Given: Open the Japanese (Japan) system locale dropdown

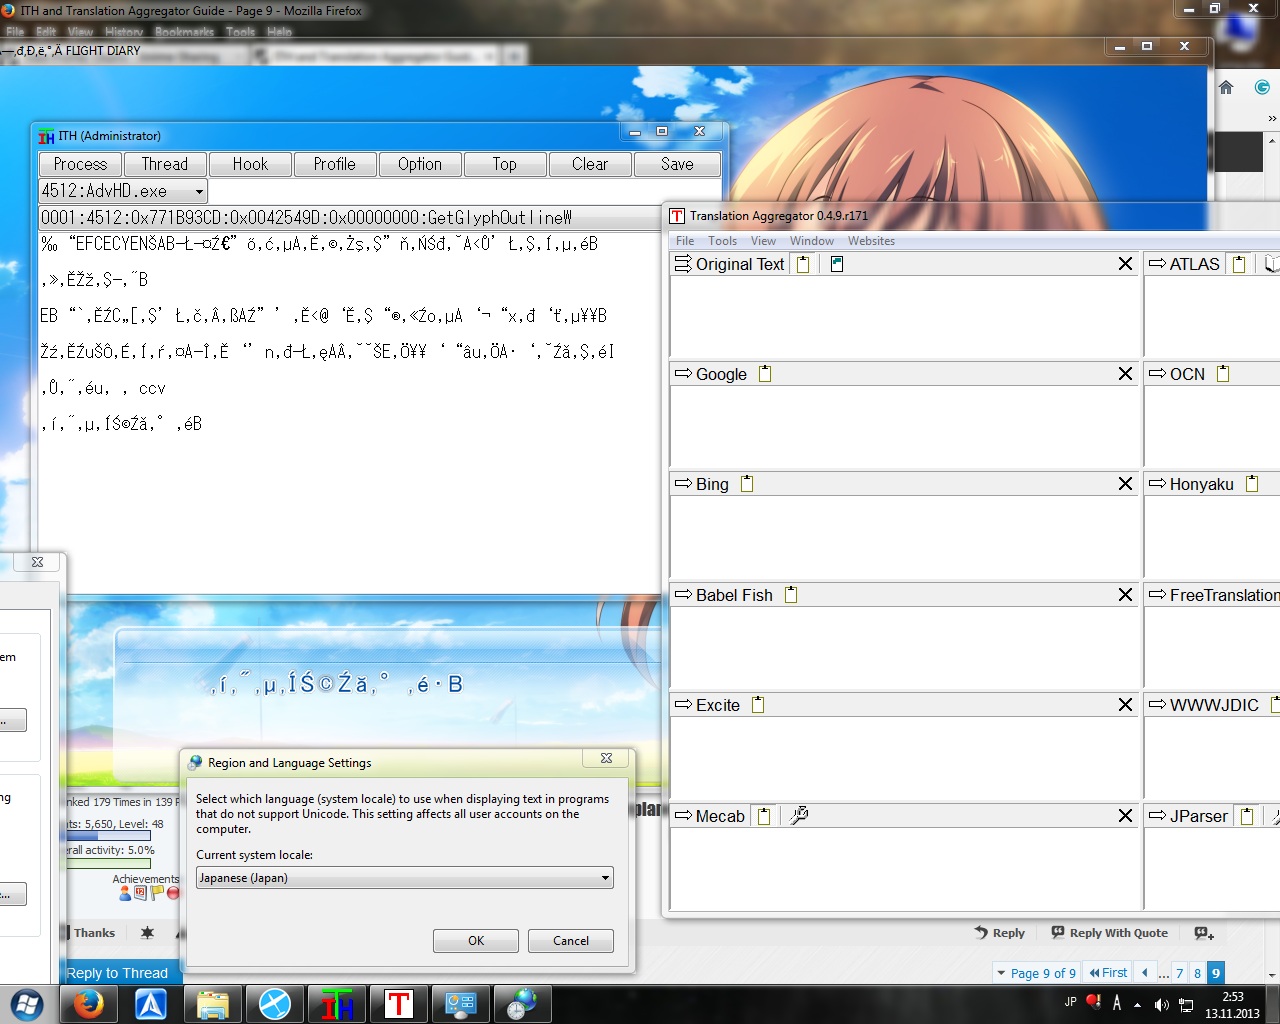Looking at the screenshot, I should pos(405,878).
